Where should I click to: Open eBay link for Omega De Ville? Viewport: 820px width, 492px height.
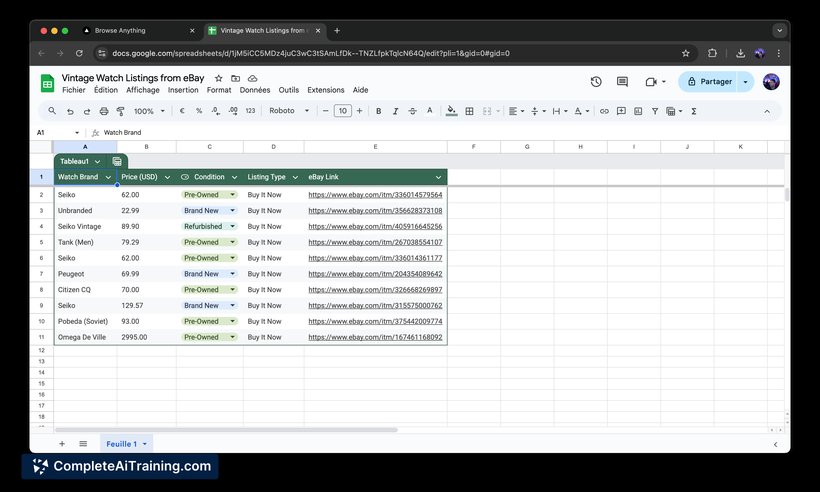coord(375,337)
